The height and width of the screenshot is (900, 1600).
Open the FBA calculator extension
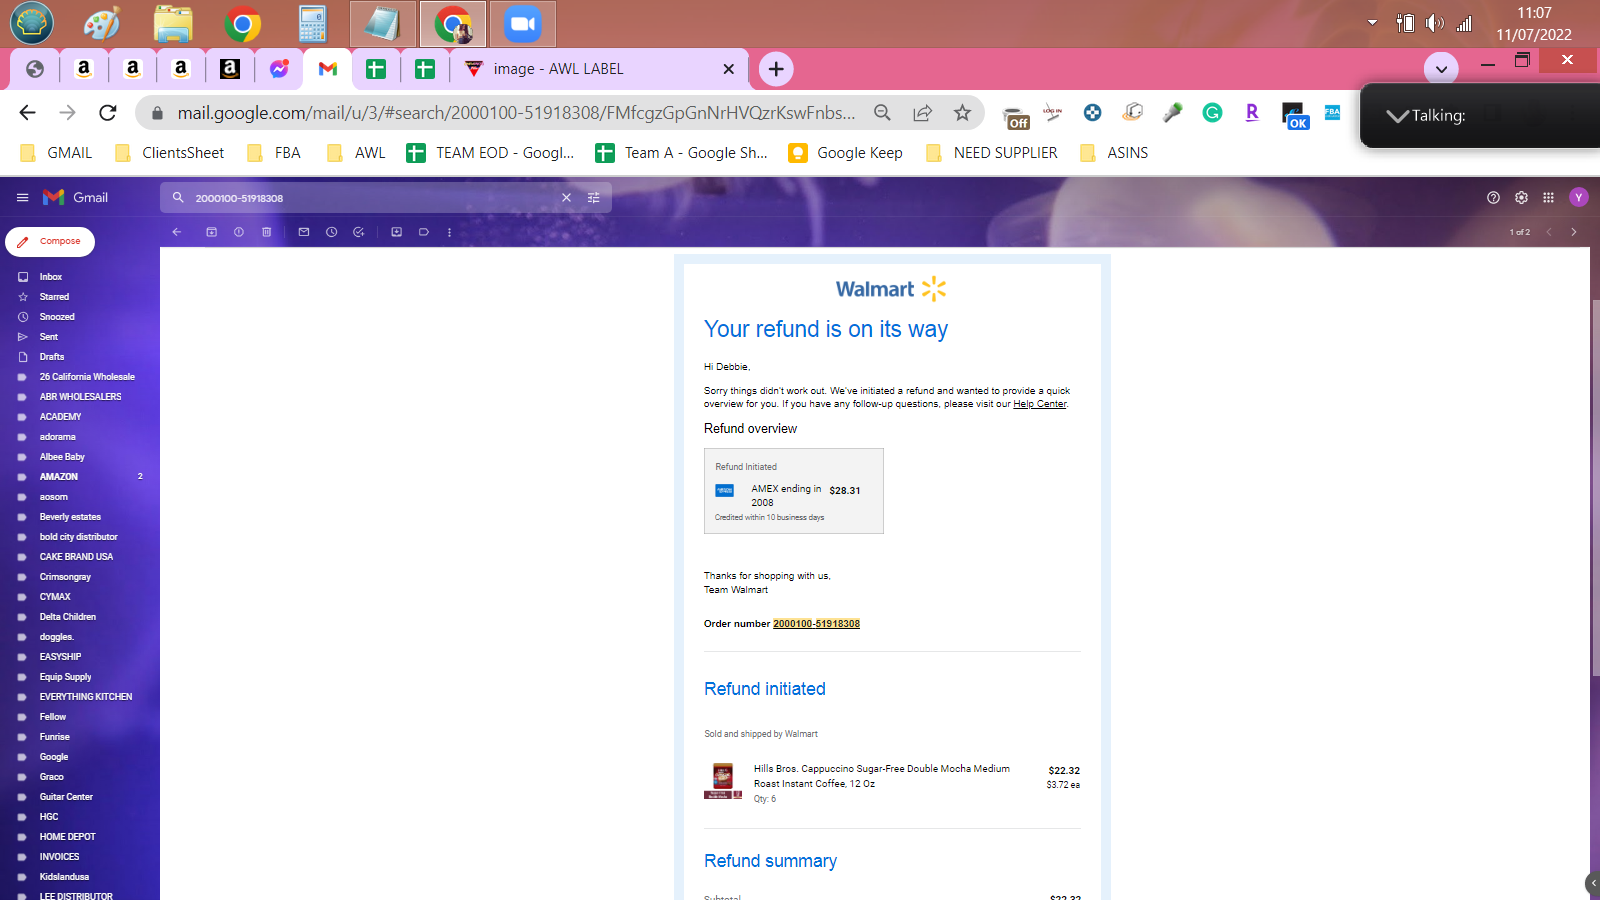click(x=1332, y=113)
